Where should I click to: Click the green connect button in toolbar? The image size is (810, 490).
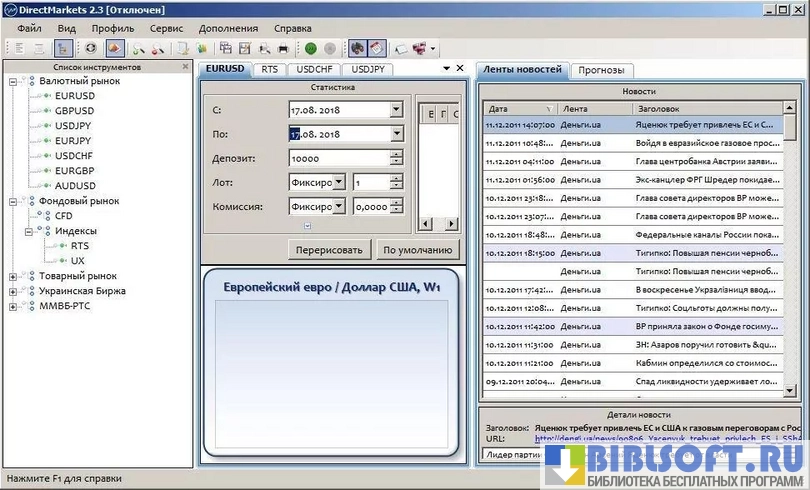[x=311, y=48]
